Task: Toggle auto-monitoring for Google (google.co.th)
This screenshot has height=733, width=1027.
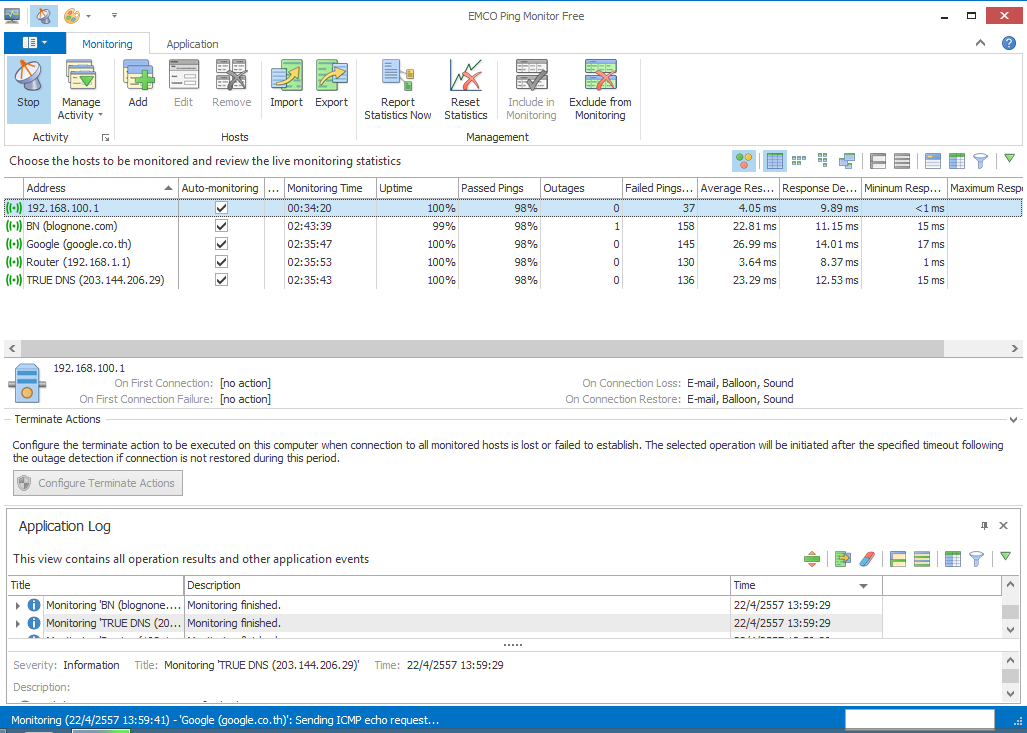Action: pos(221,244)
